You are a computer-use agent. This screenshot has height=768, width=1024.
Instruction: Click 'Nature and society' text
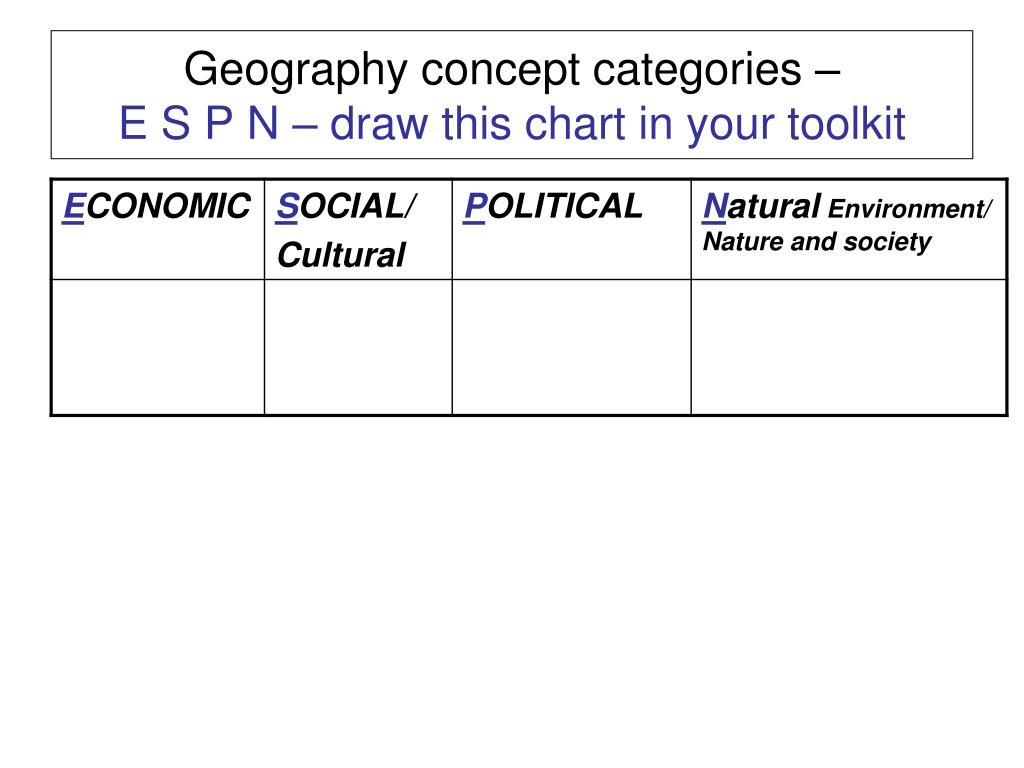click(817, 242)
